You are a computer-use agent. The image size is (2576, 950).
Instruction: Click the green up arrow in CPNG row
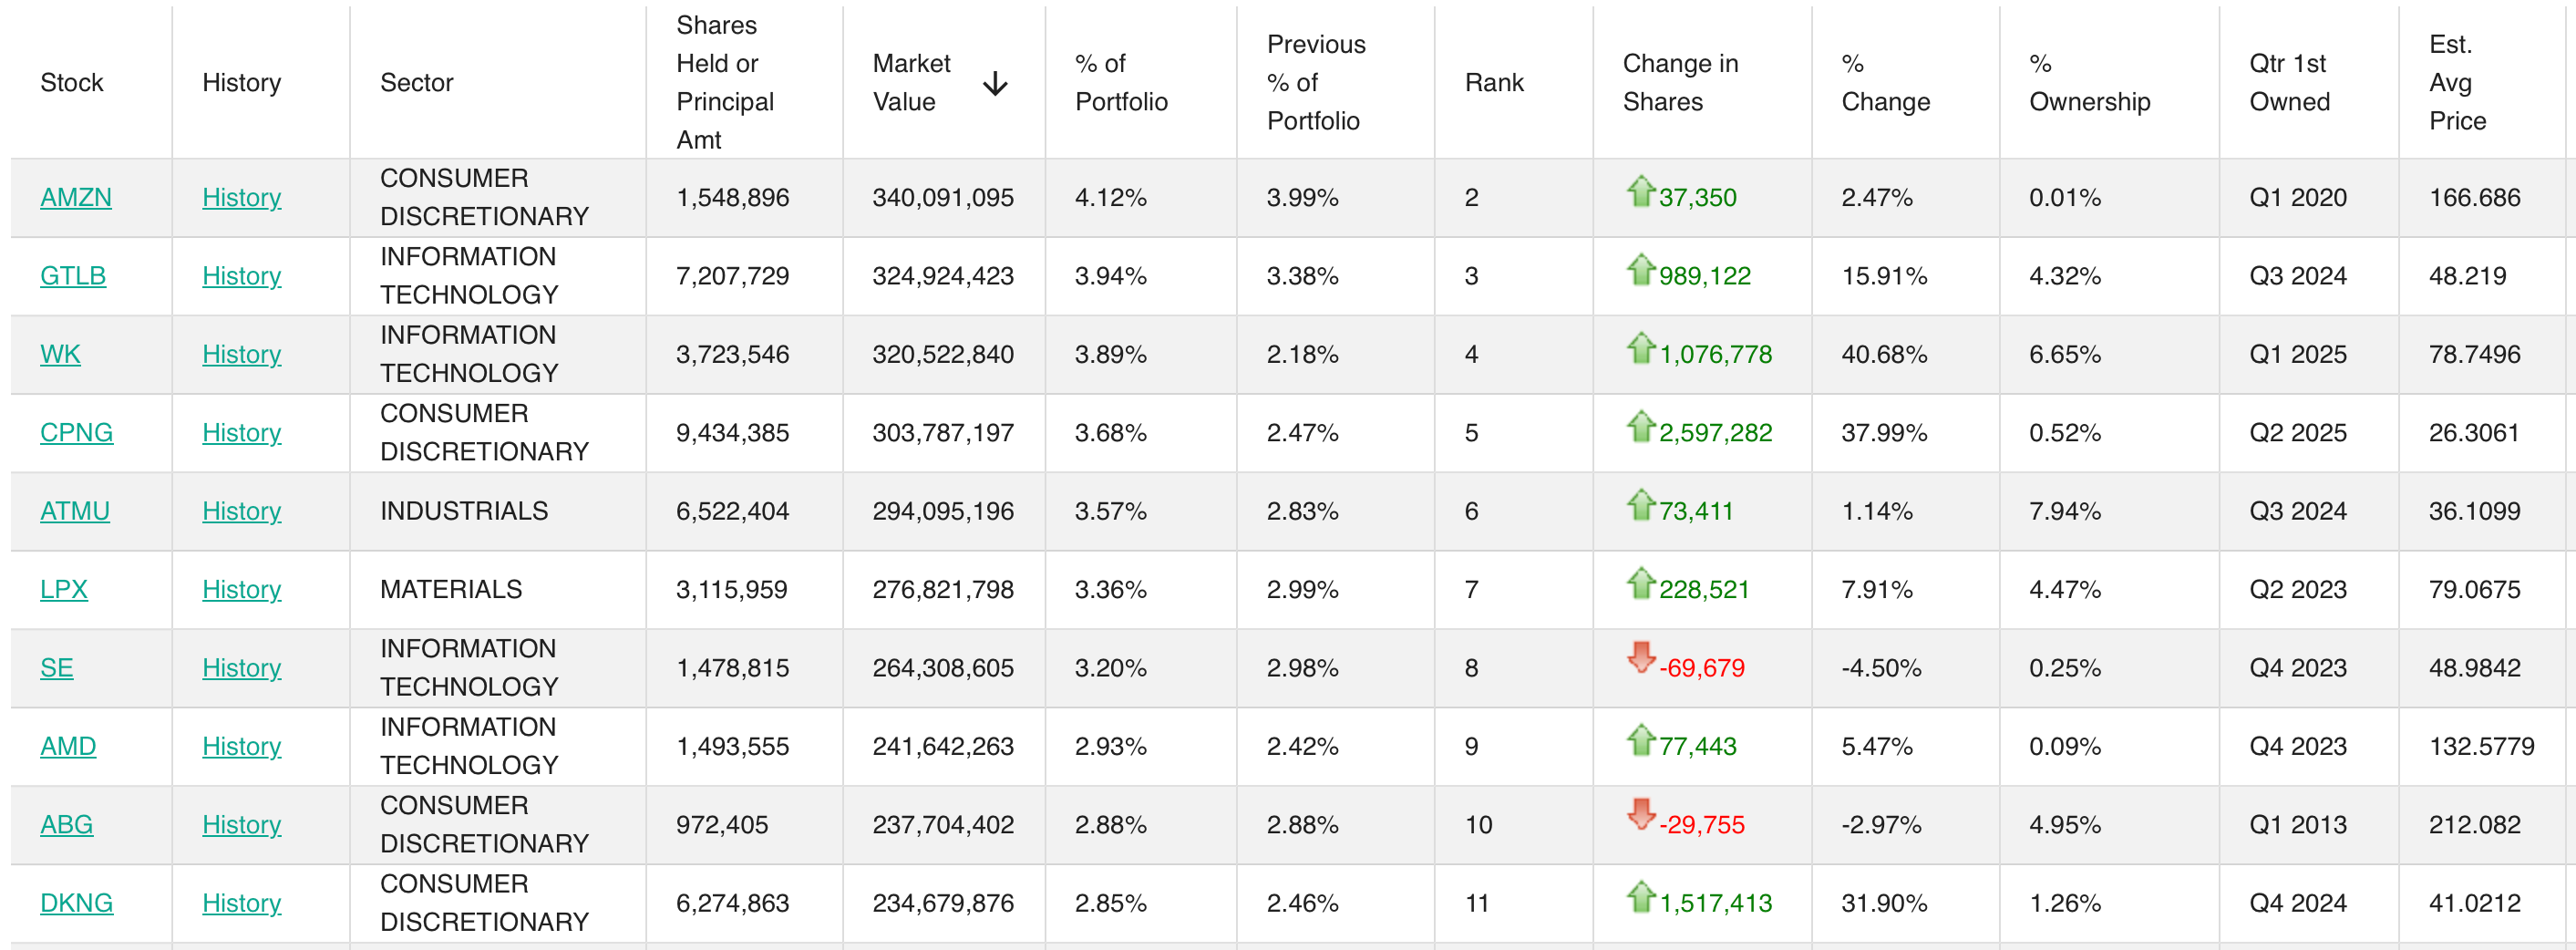point(1640,425)
